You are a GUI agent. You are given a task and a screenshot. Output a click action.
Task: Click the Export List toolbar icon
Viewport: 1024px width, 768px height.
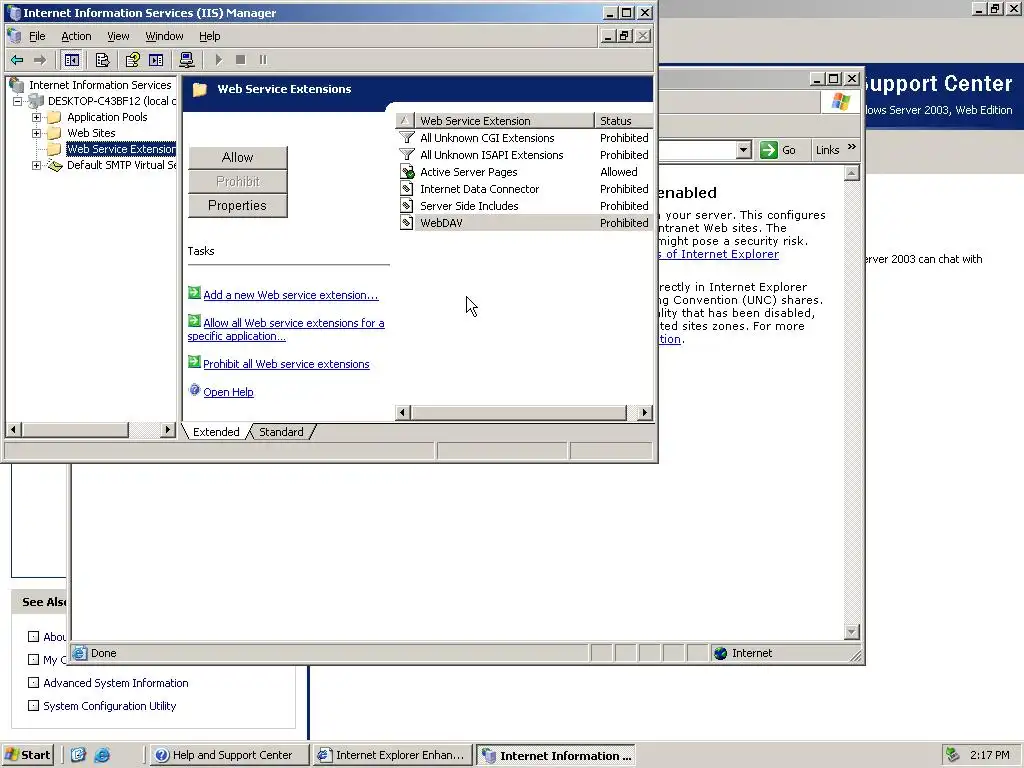[x=103, y=60]
